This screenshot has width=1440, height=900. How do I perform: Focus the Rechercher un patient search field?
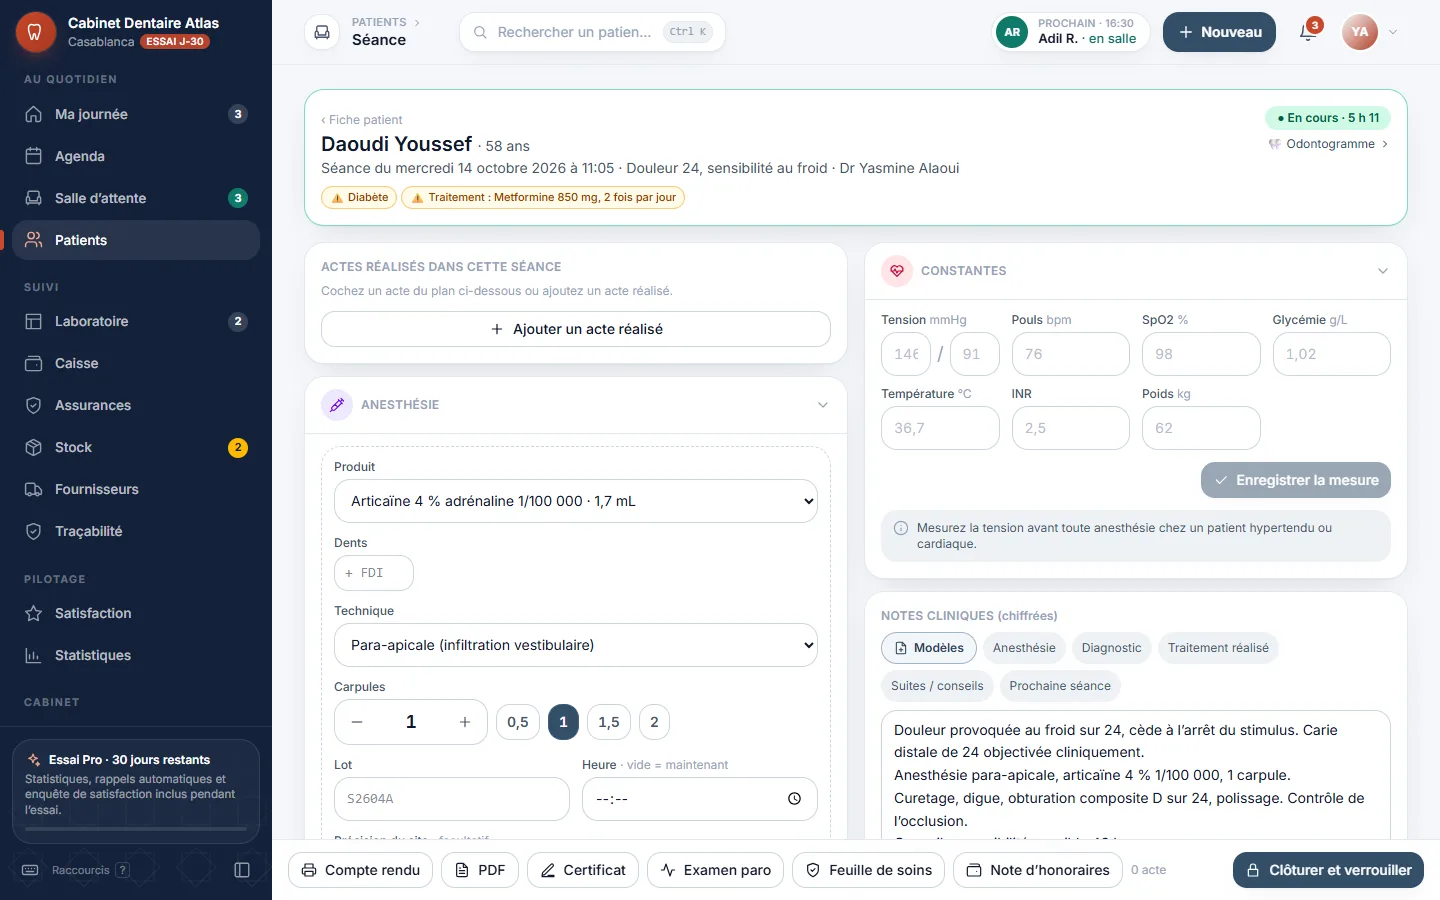coord(592,32)
